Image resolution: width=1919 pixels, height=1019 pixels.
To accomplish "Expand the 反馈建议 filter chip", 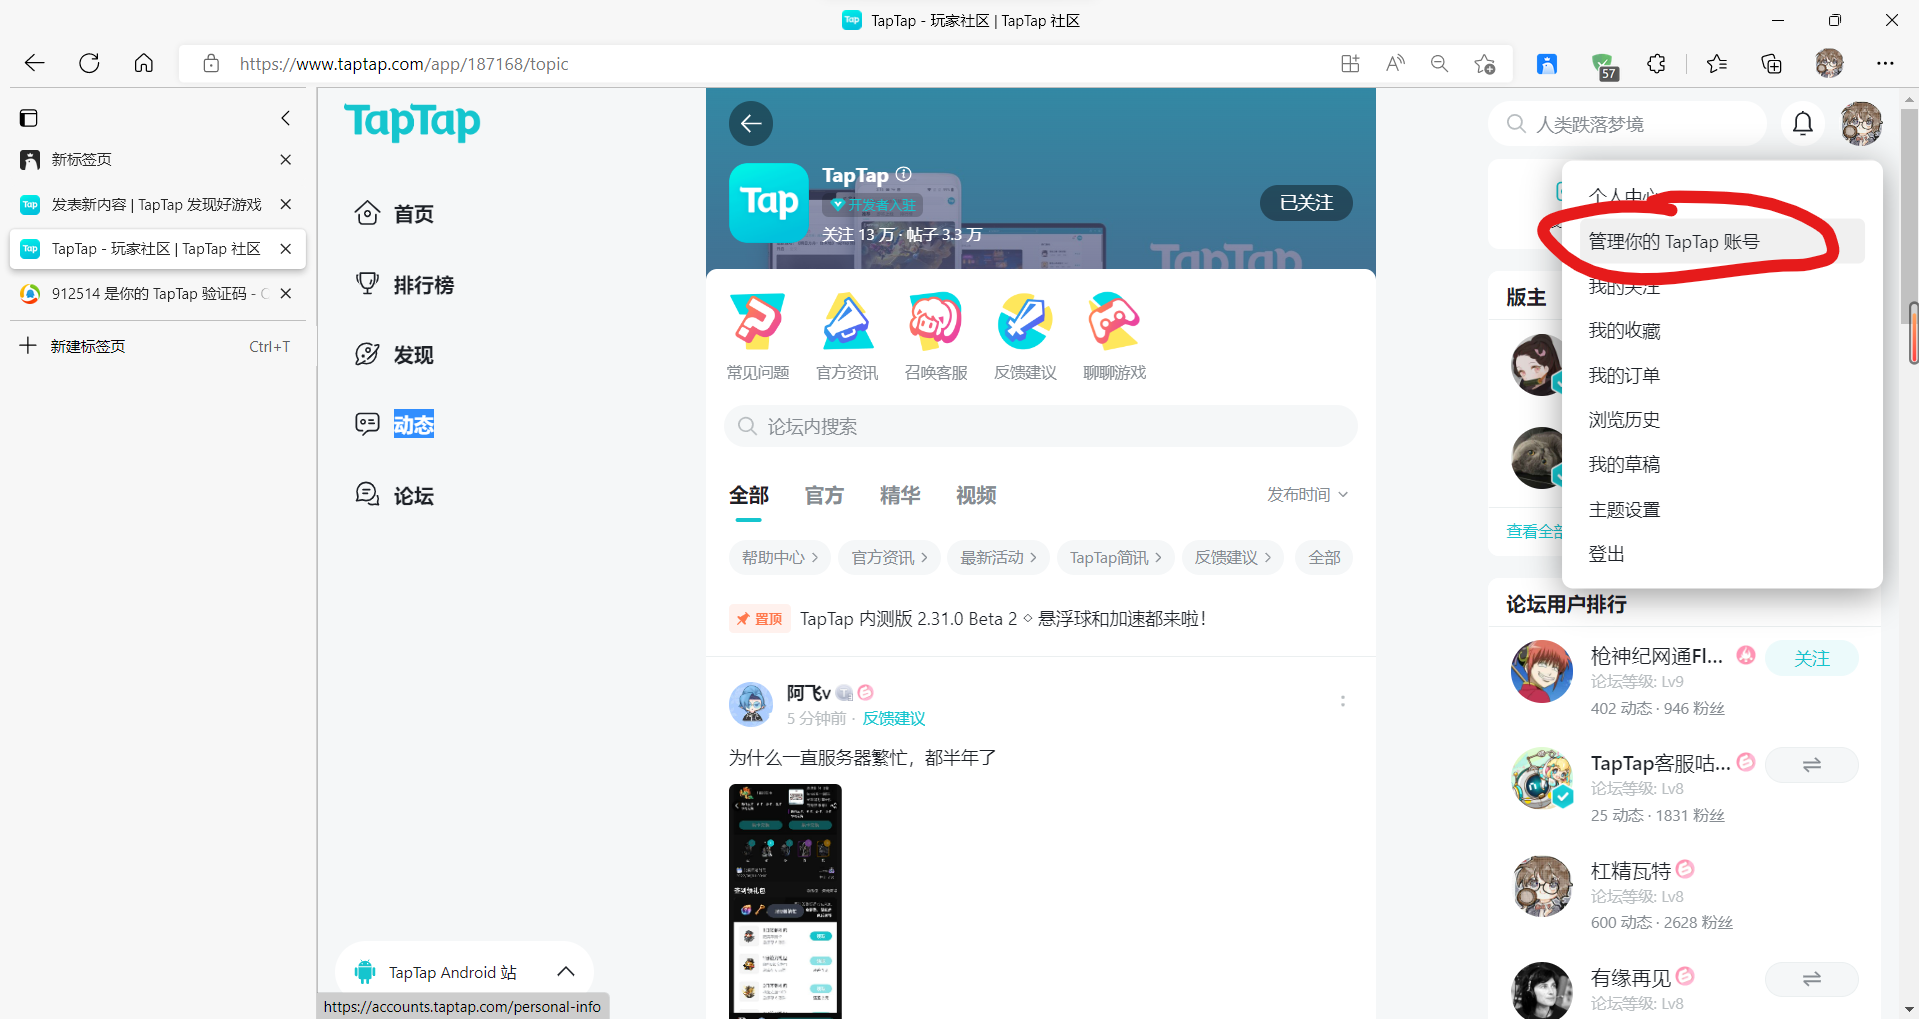I will (1233, 558).
